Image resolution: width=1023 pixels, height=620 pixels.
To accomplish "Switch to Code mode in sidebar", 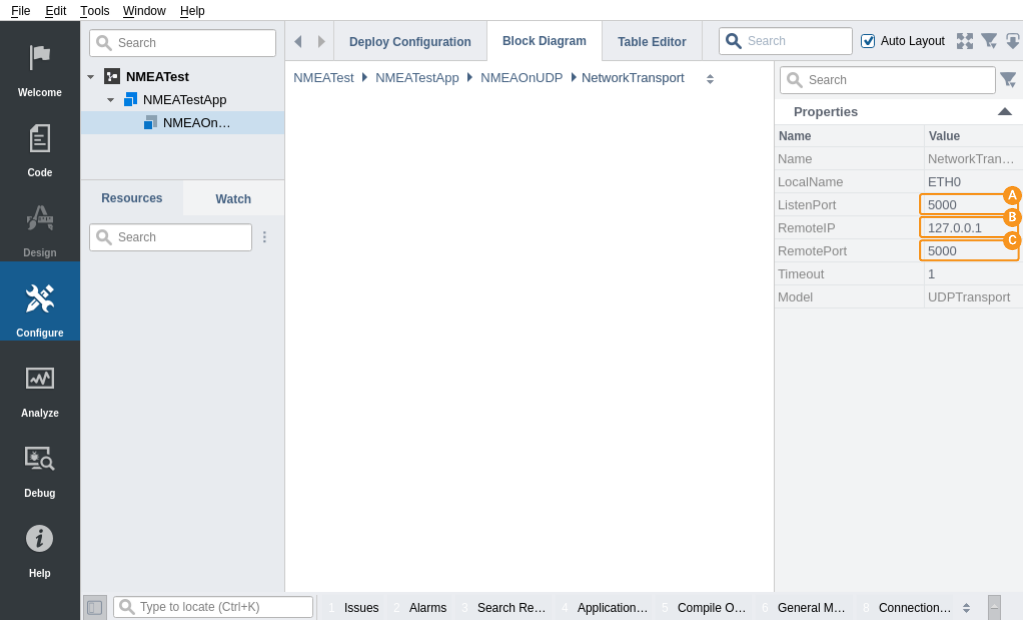I will (40, 148).
